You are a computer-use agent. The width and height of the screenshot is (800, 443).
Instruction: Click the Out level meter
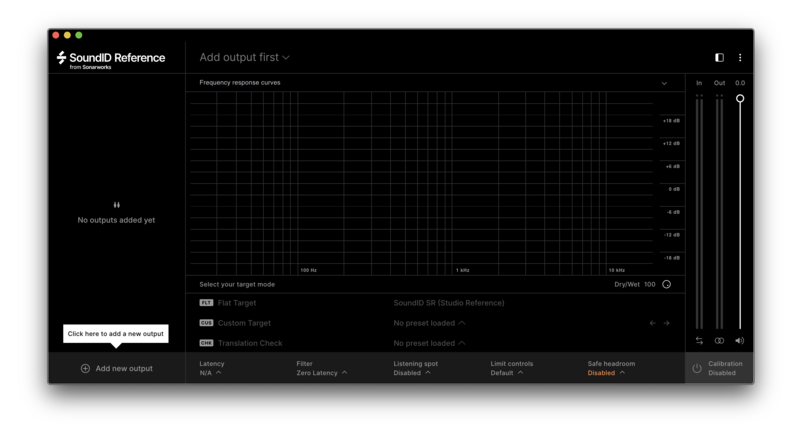click(719, 212)
